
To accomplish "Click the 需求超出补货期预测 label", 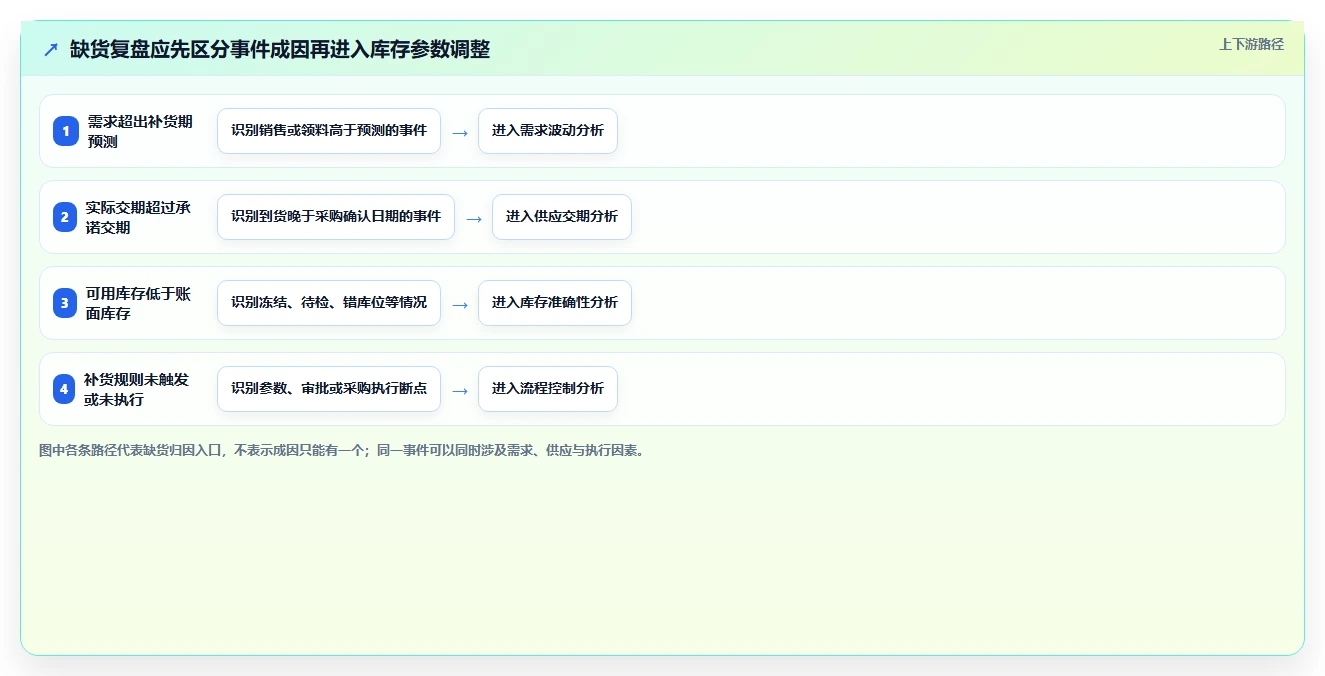I will pos(140,131).
